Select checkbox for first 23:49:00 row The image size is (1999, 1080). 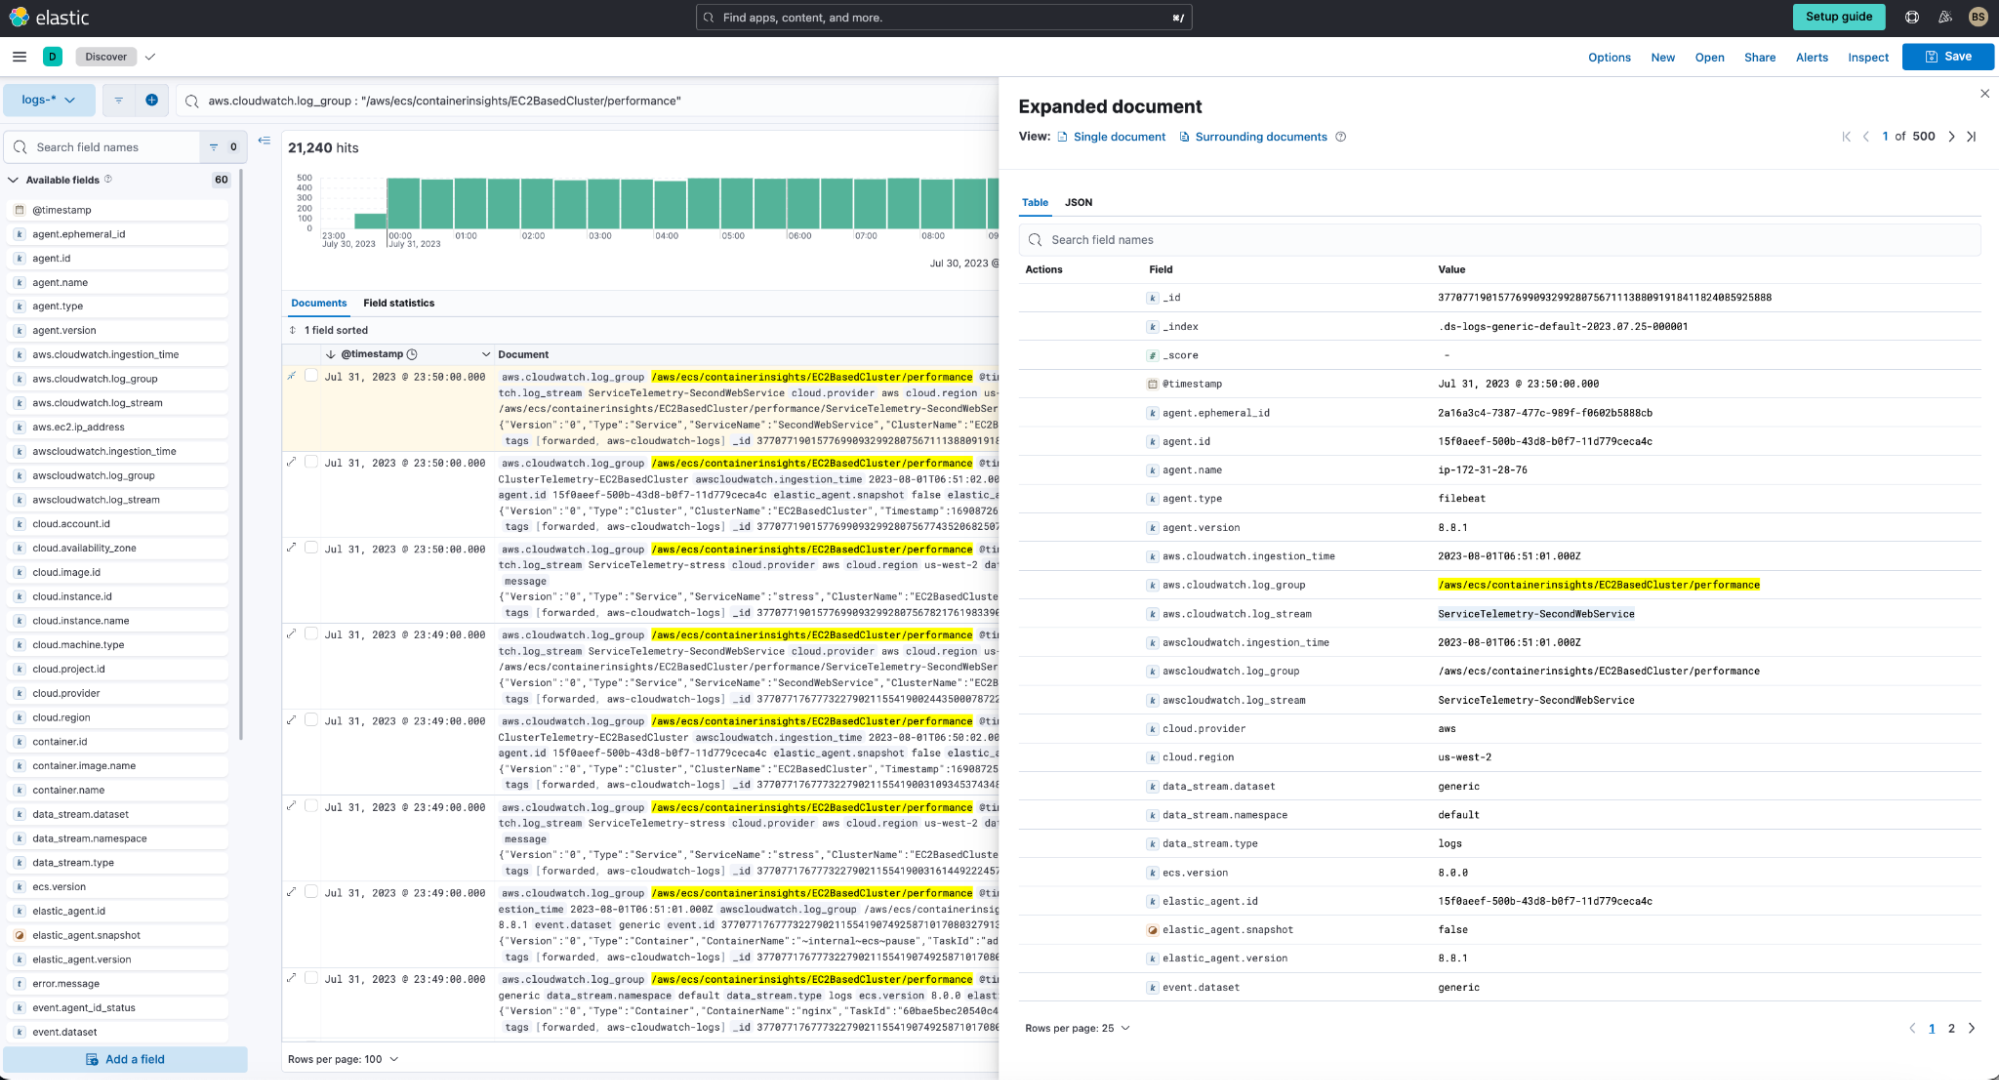point(311,634)
